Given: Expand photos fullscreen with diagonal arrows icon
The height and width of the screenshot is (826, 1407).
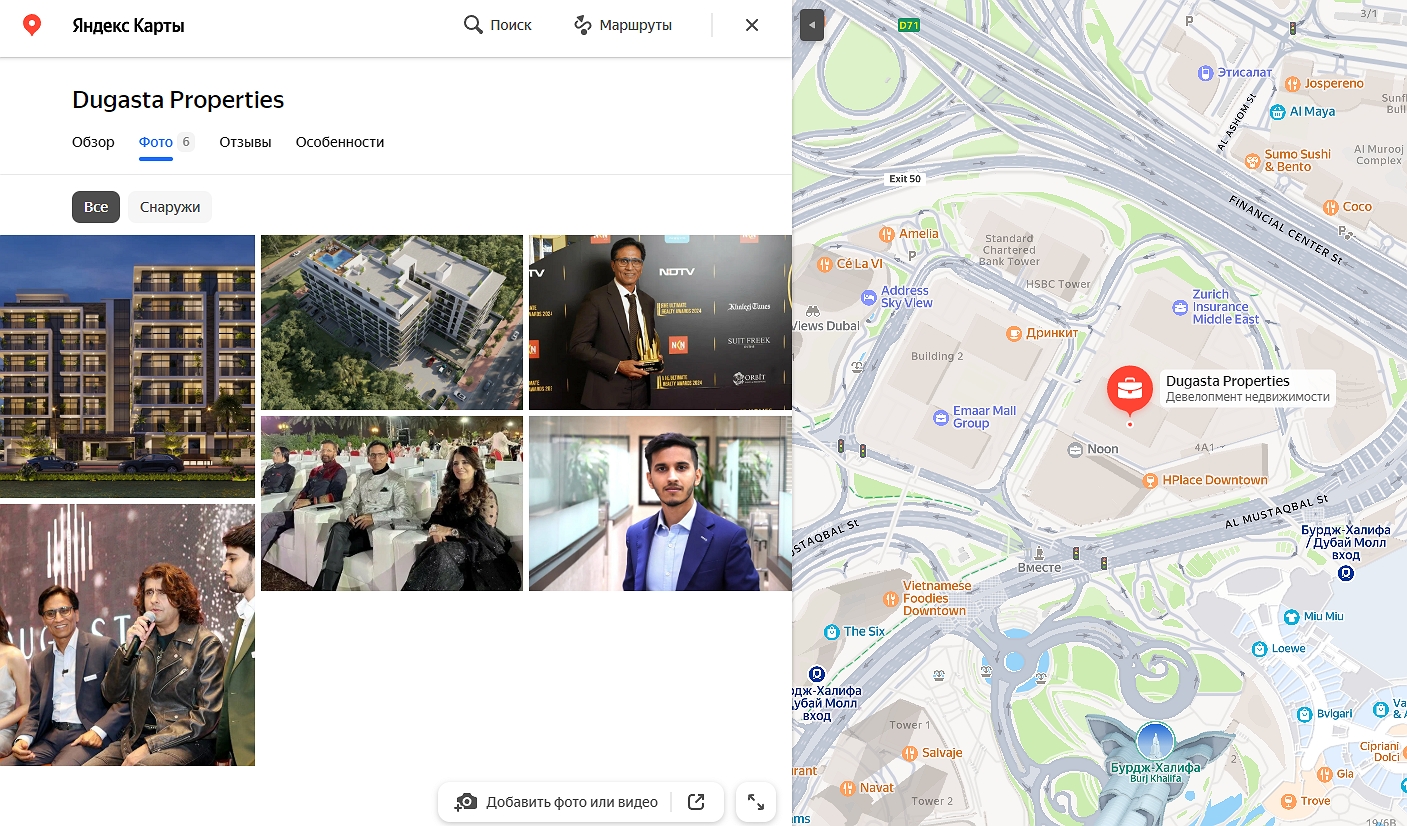Looking at the screenshot, I should tap(755, 801).
